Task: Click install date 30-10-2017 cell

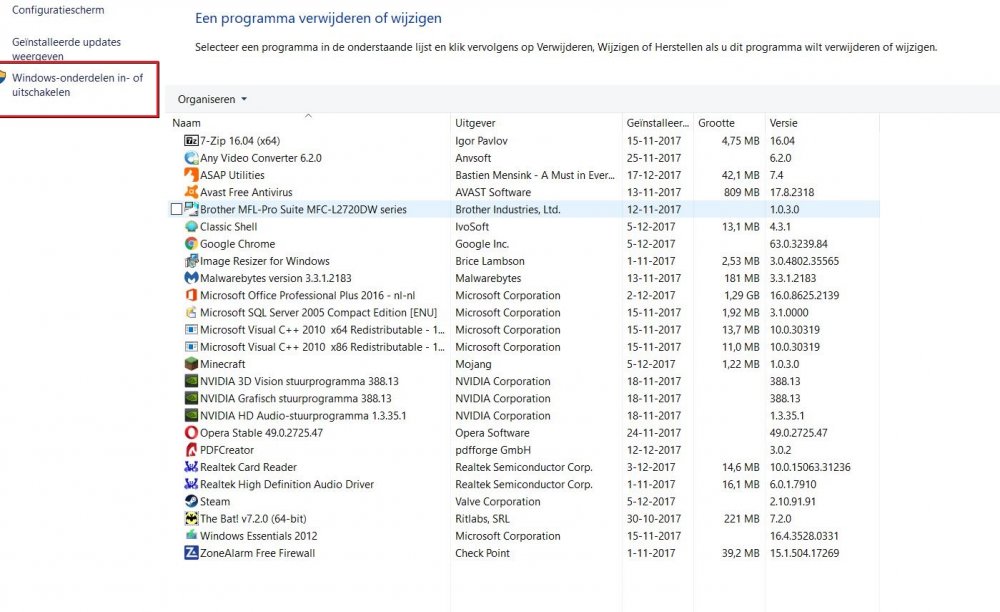Action: [654, 519]
